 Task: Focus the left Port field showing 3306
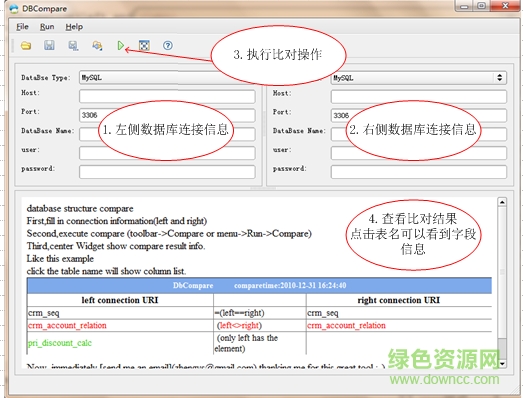167,115
